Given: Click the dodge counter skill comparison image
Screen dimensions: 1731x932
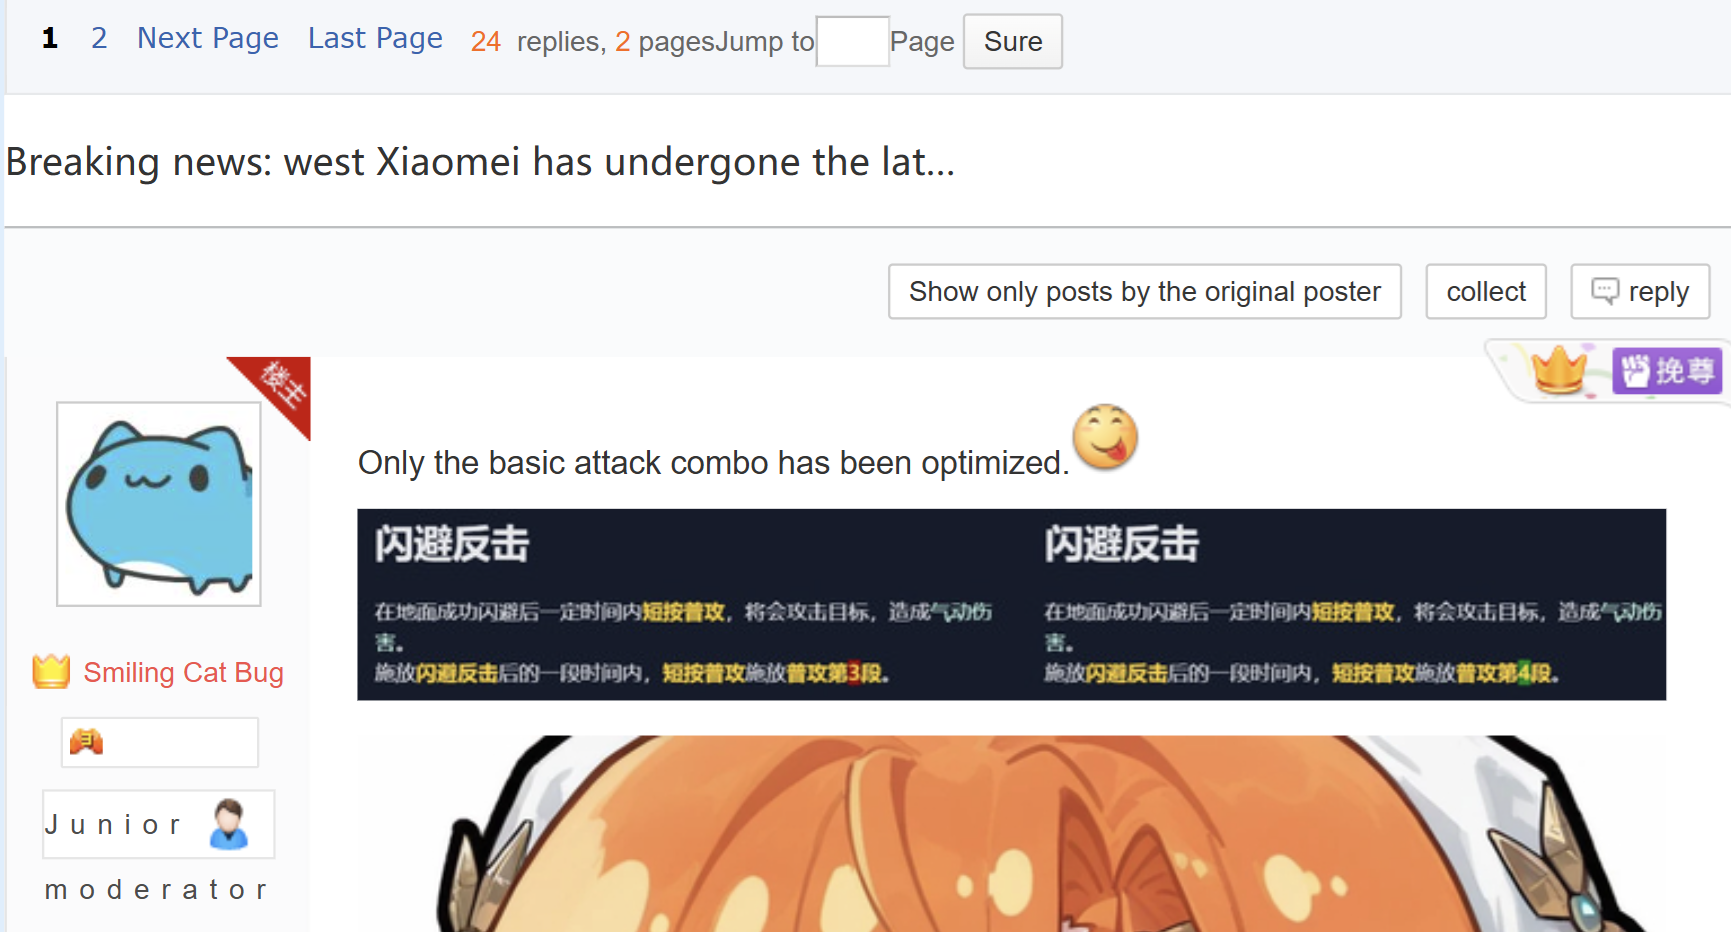Looking at the screenshot, I should (1011, 605).
